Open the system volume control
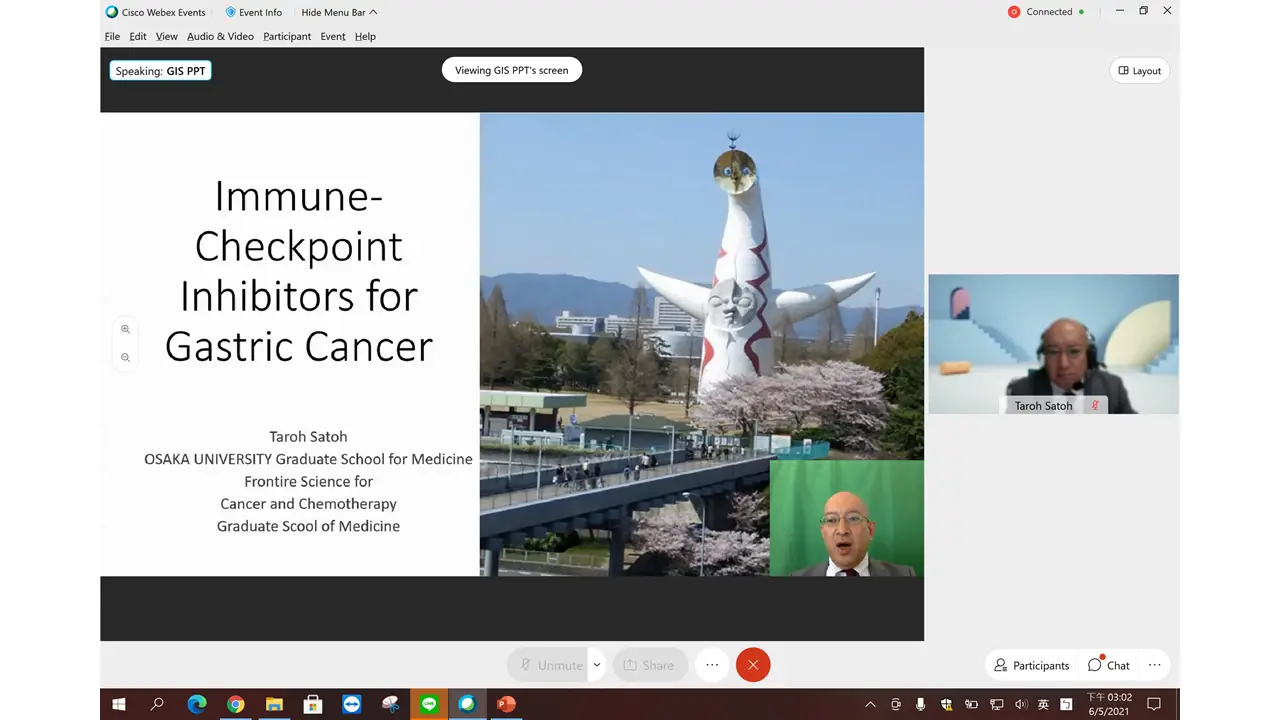The width and height of the screenshot is (1280, 720). tap(1021, 704)
